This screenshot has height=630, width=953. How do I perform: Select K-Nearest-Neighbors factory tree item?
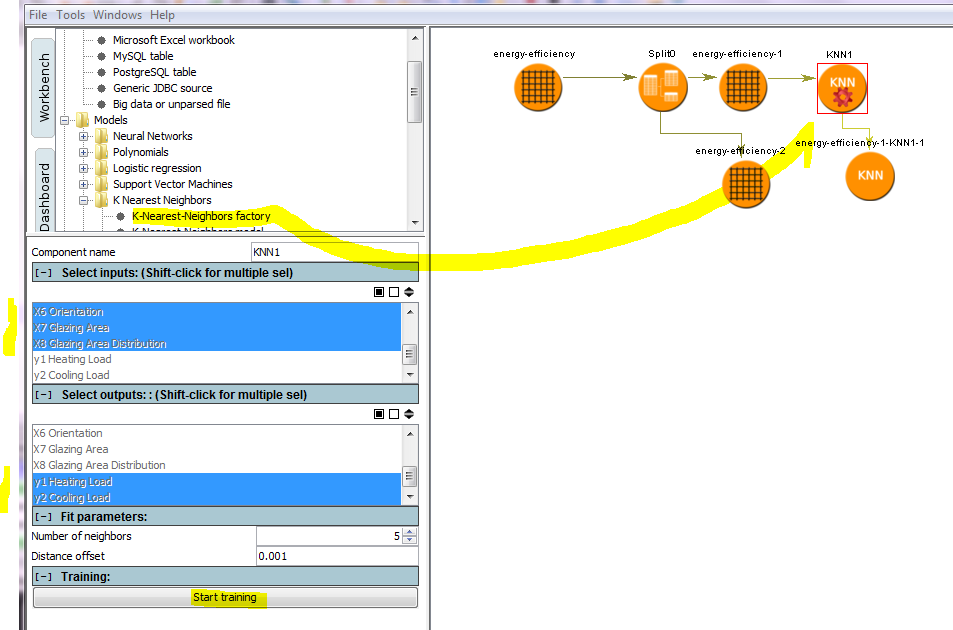[201, 216]
